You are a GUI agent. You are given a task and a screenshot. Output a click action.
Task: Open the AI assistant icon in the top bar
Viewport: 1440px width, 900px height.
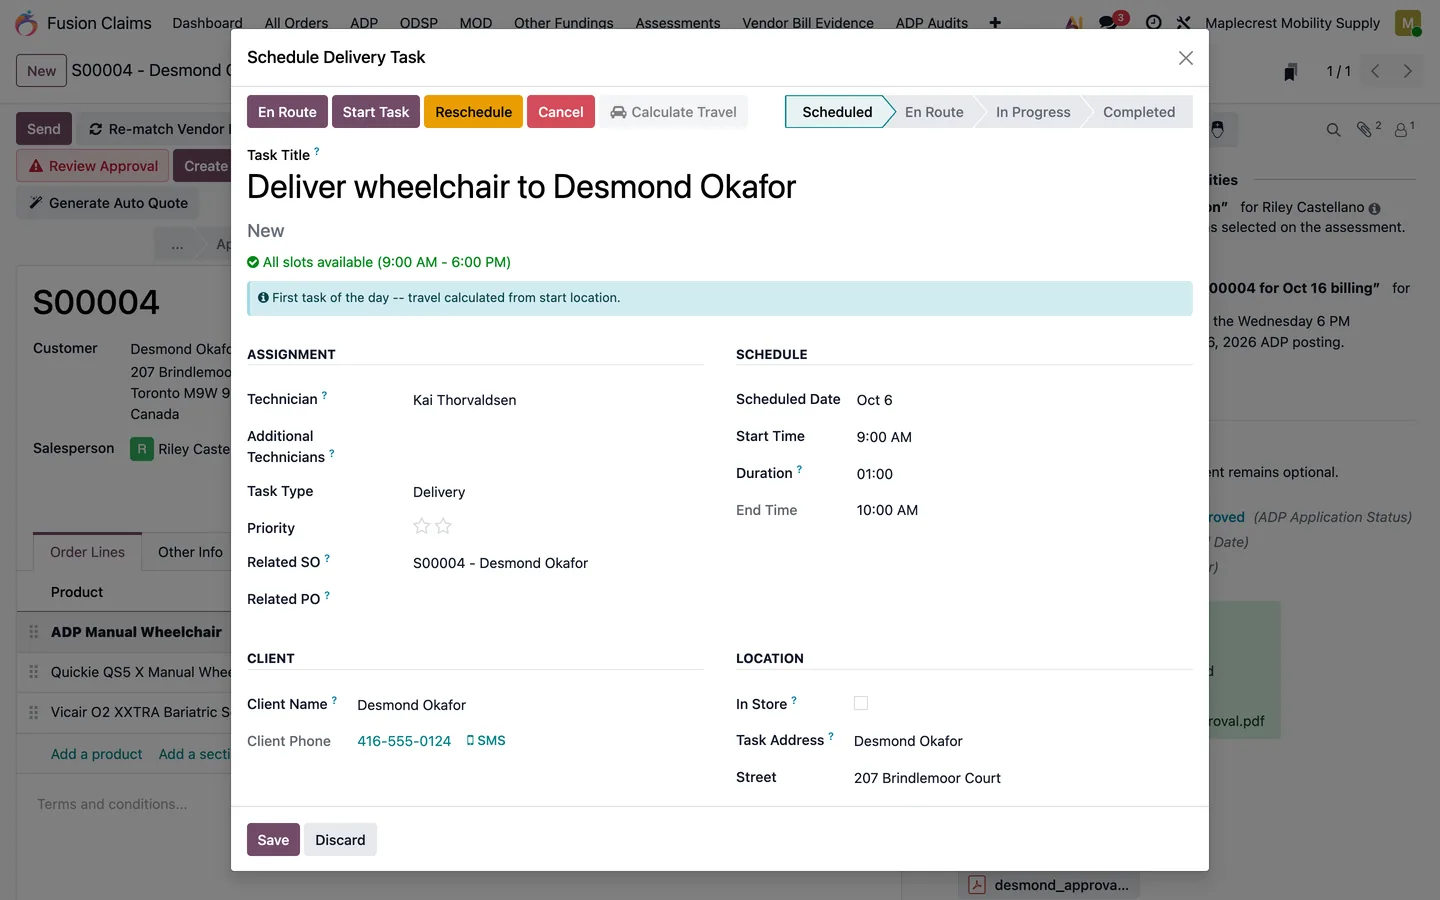click(1074, 22)
